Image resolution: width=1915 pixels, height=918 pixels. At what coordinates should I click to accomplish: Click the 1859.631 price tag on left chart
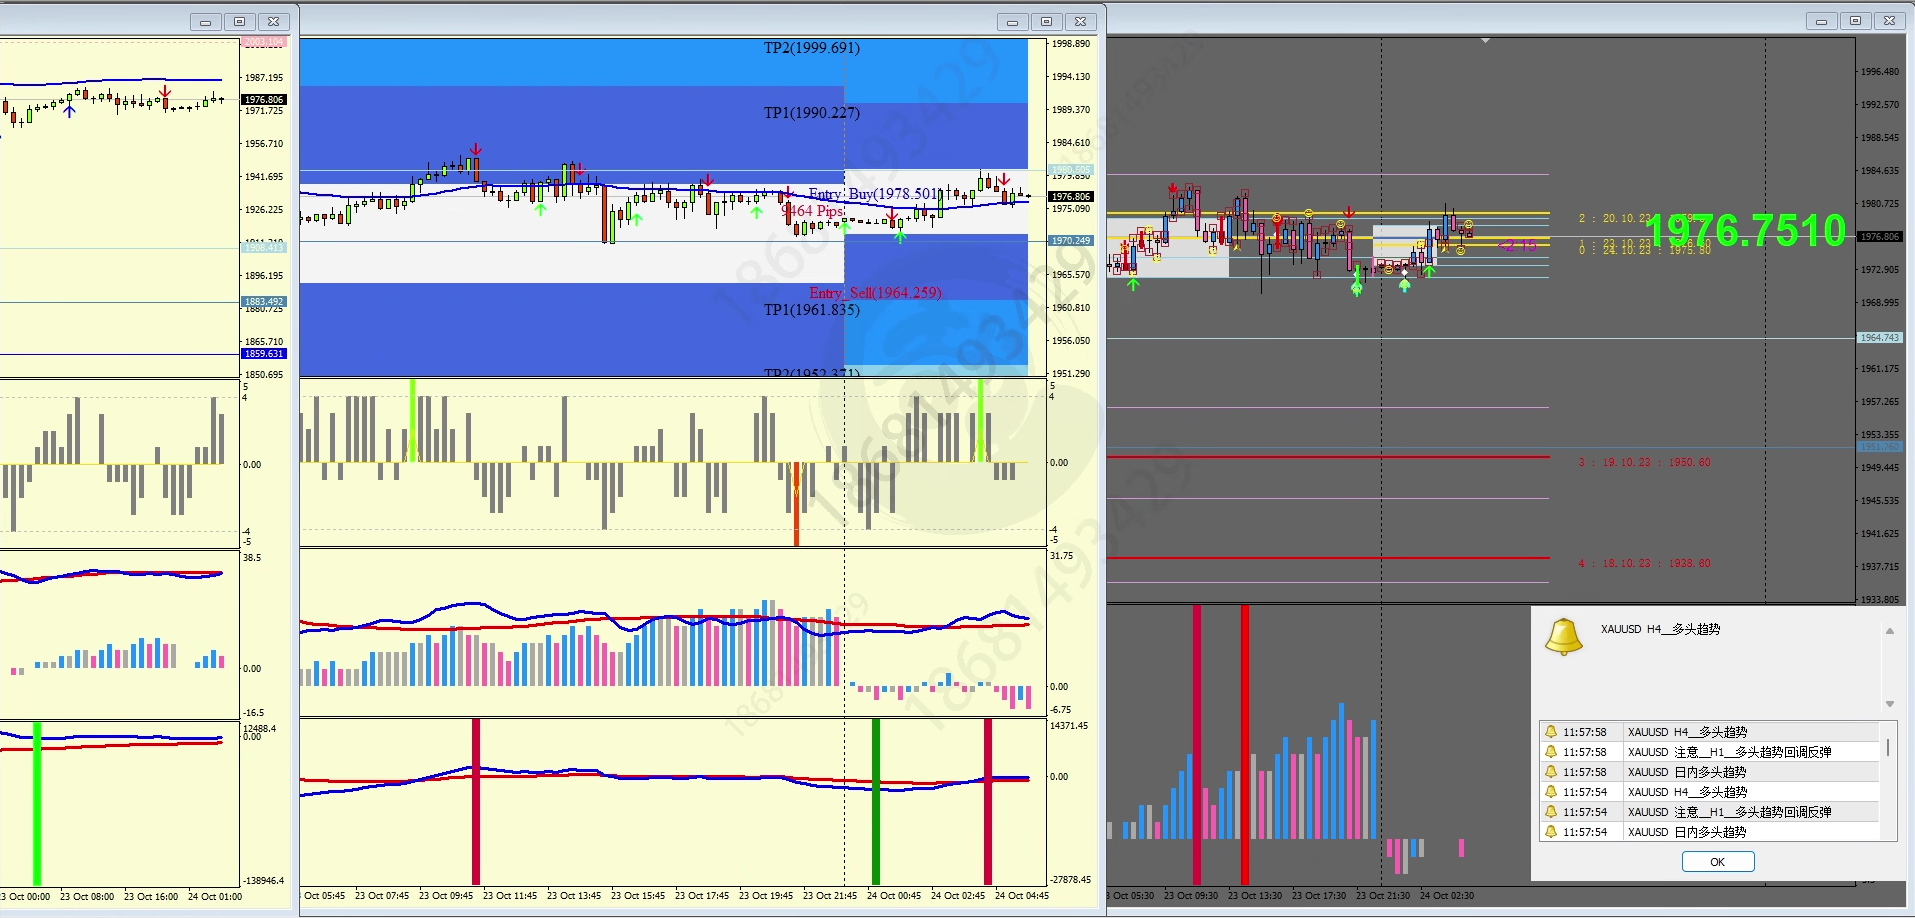point(264,354)
